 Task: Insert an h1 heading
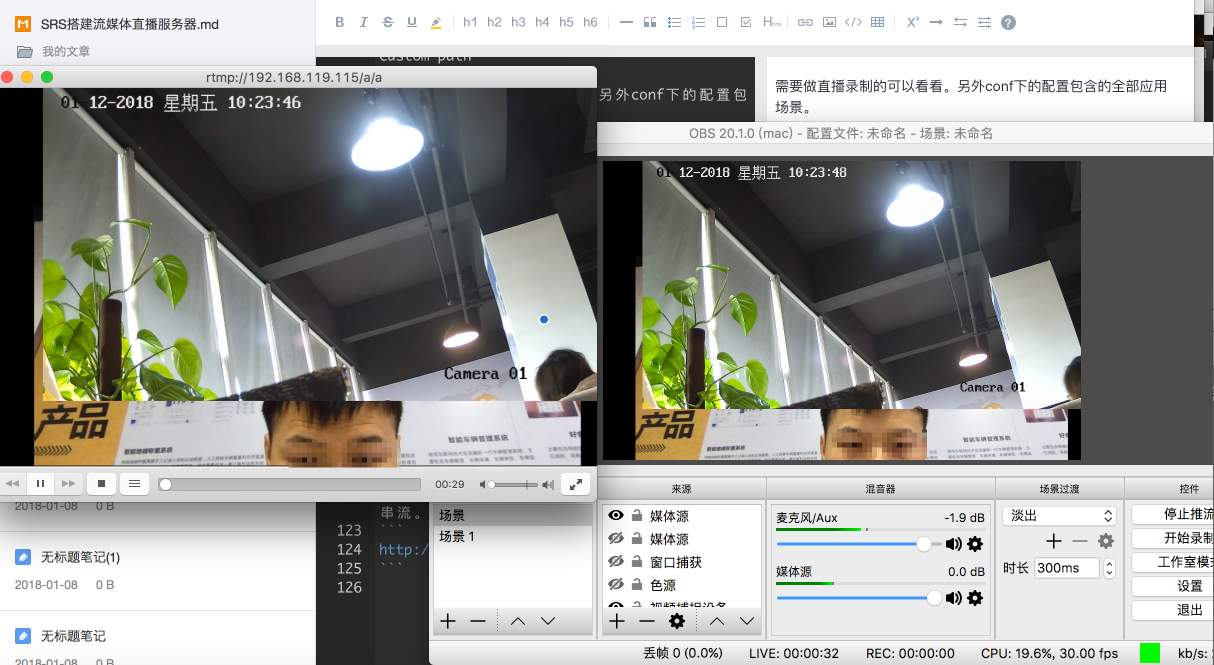tap(470, 22)
